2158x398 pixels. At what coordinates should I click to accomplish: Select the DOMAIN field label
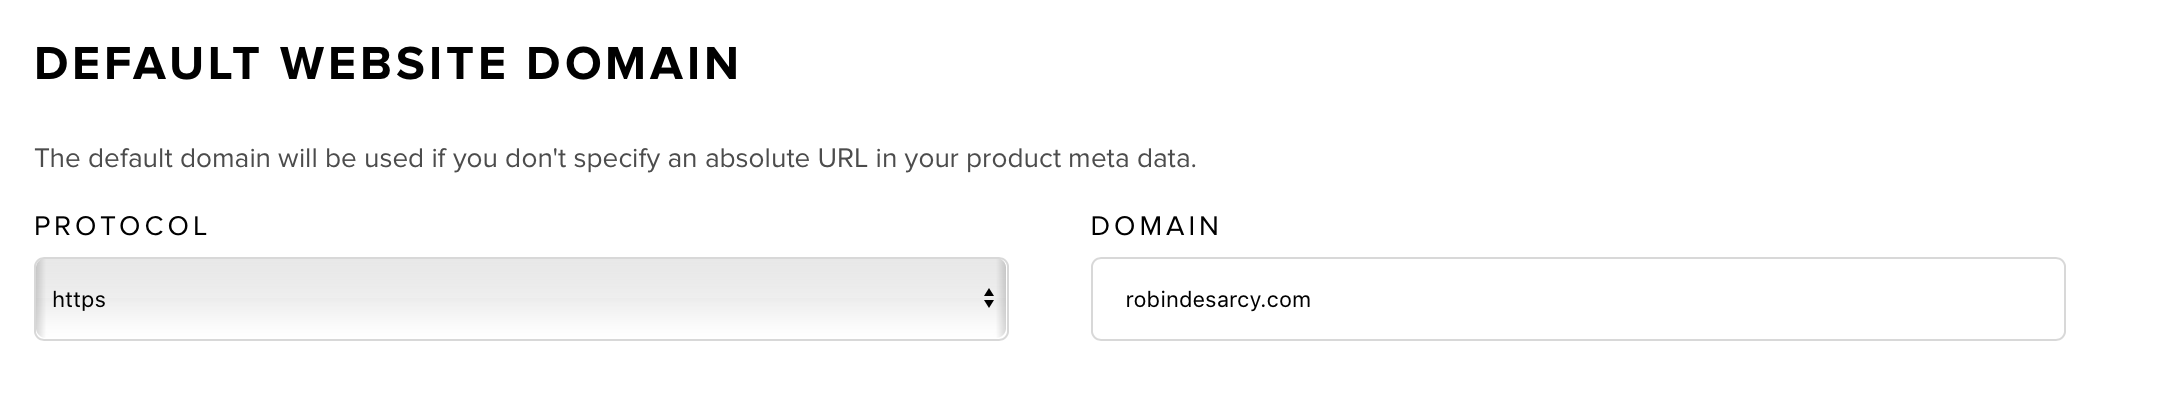[1155, 226]
